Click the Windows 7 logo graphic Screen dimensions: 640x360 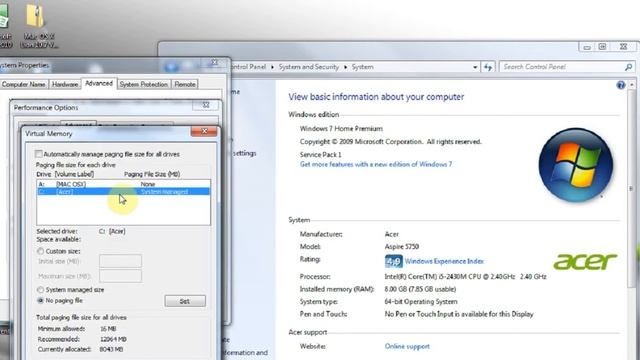pyautogui.click(x=576, y=165)
